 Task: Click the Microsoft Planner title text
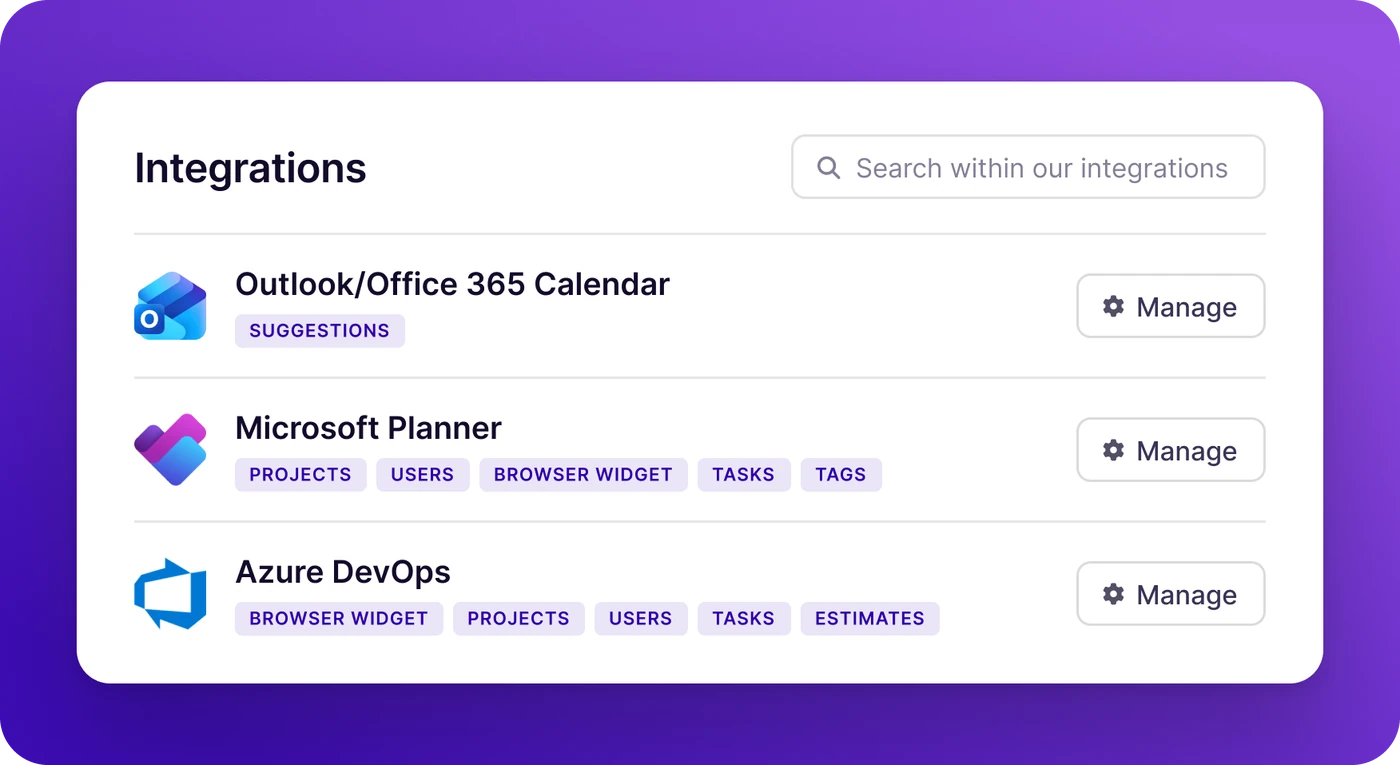click(x=368, y=428)
